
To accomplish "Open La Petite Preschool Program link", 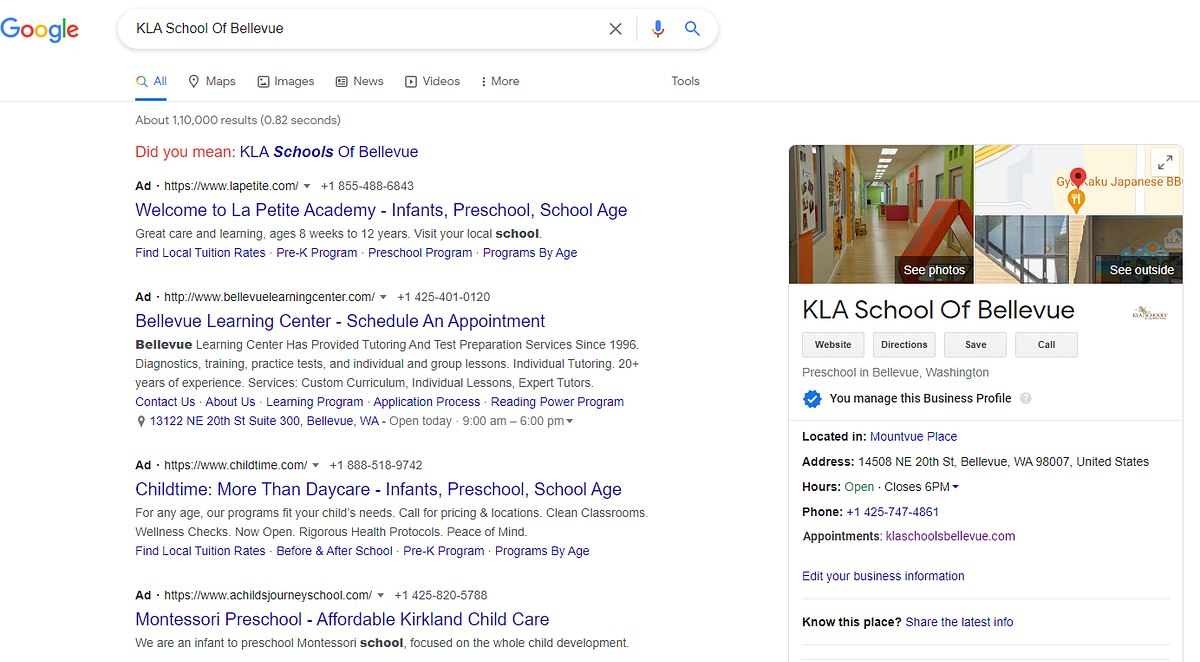I will click(420, 253).
